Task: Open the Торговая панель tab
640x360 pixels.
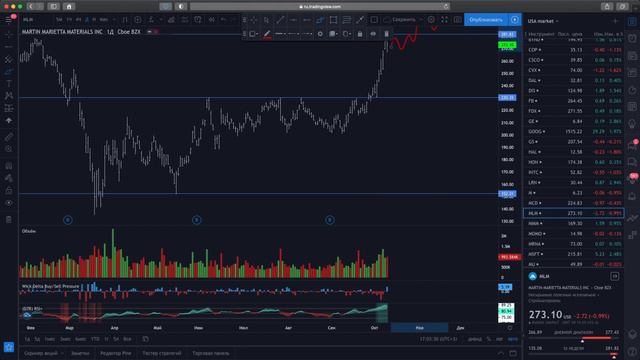Action: (211, 353)
